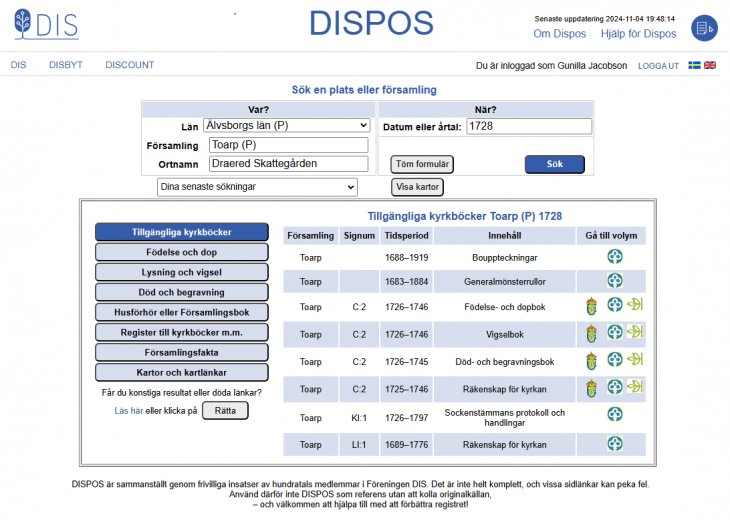Expand the Län dropdown Älvsborgs län (P)
730x520 pixels.
[287, 125]
